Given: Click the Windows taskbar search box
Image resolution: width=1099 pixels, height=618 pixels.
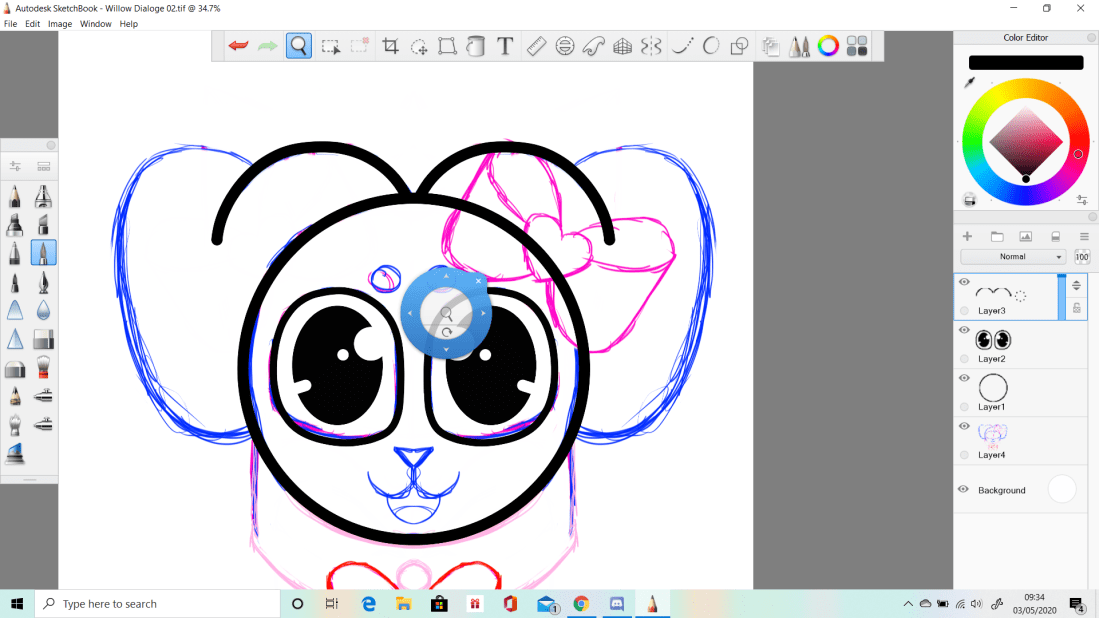Looking at the screenshot, I should pos(160,604).
